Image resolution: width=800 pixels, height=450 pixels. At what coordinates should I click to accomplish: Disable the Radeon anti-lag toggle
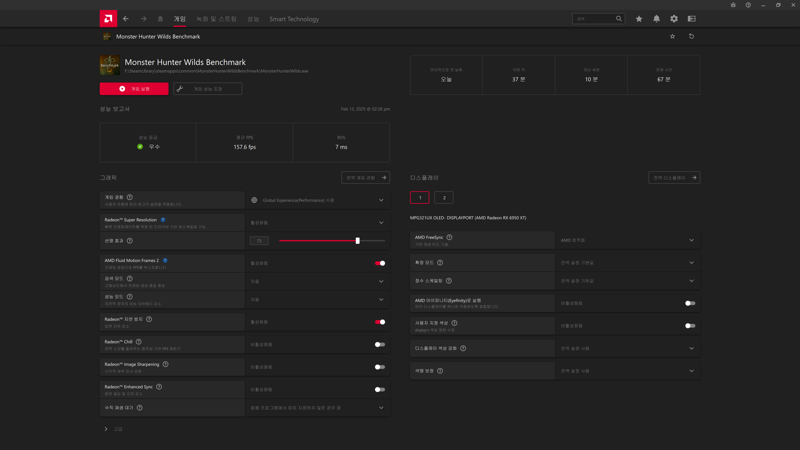click(380, 322)
